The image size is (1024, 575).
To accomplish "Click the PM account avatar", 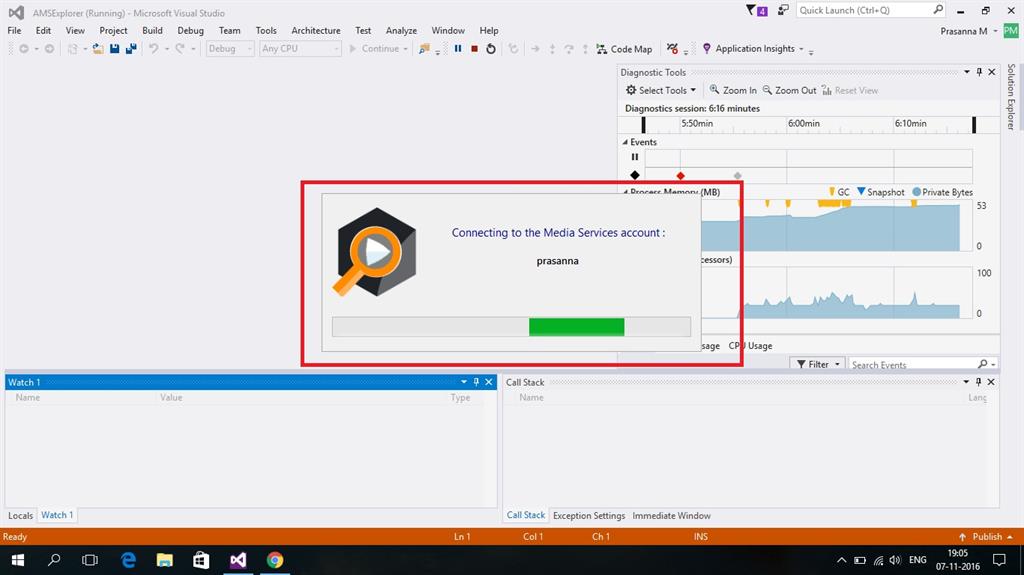I will pyautogui.click(x=1010, y=31).
